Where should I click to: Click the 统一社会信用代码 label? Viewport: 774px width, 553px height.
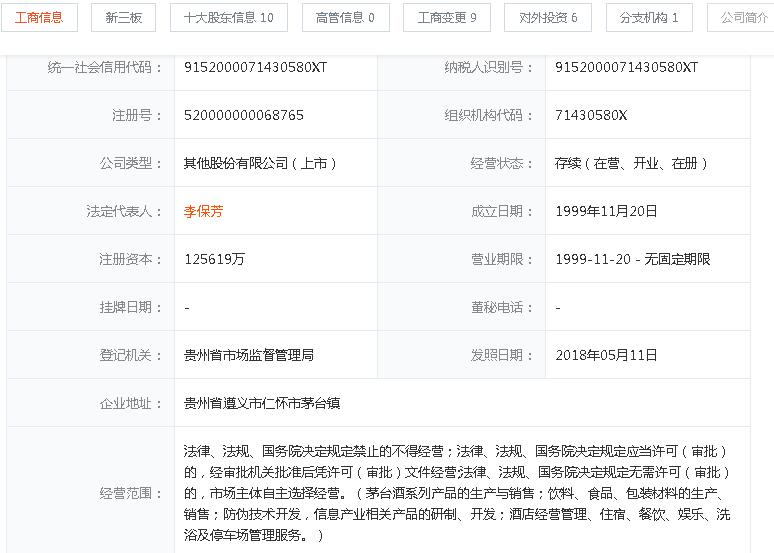point(105,67)
